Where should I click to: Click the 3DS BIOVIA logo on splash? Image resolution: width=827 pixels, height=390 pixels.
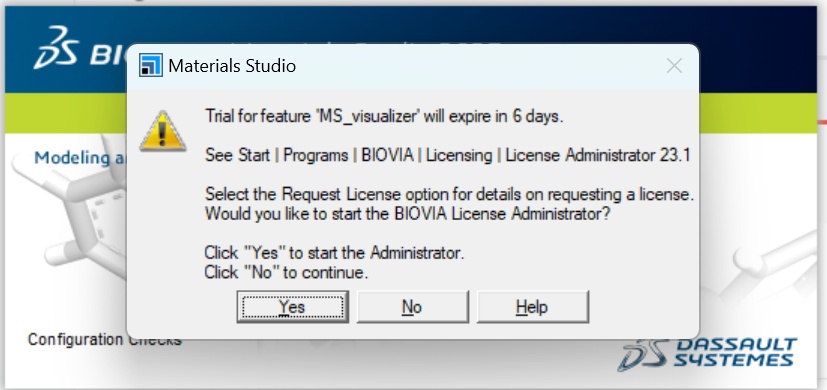point(79,49)
